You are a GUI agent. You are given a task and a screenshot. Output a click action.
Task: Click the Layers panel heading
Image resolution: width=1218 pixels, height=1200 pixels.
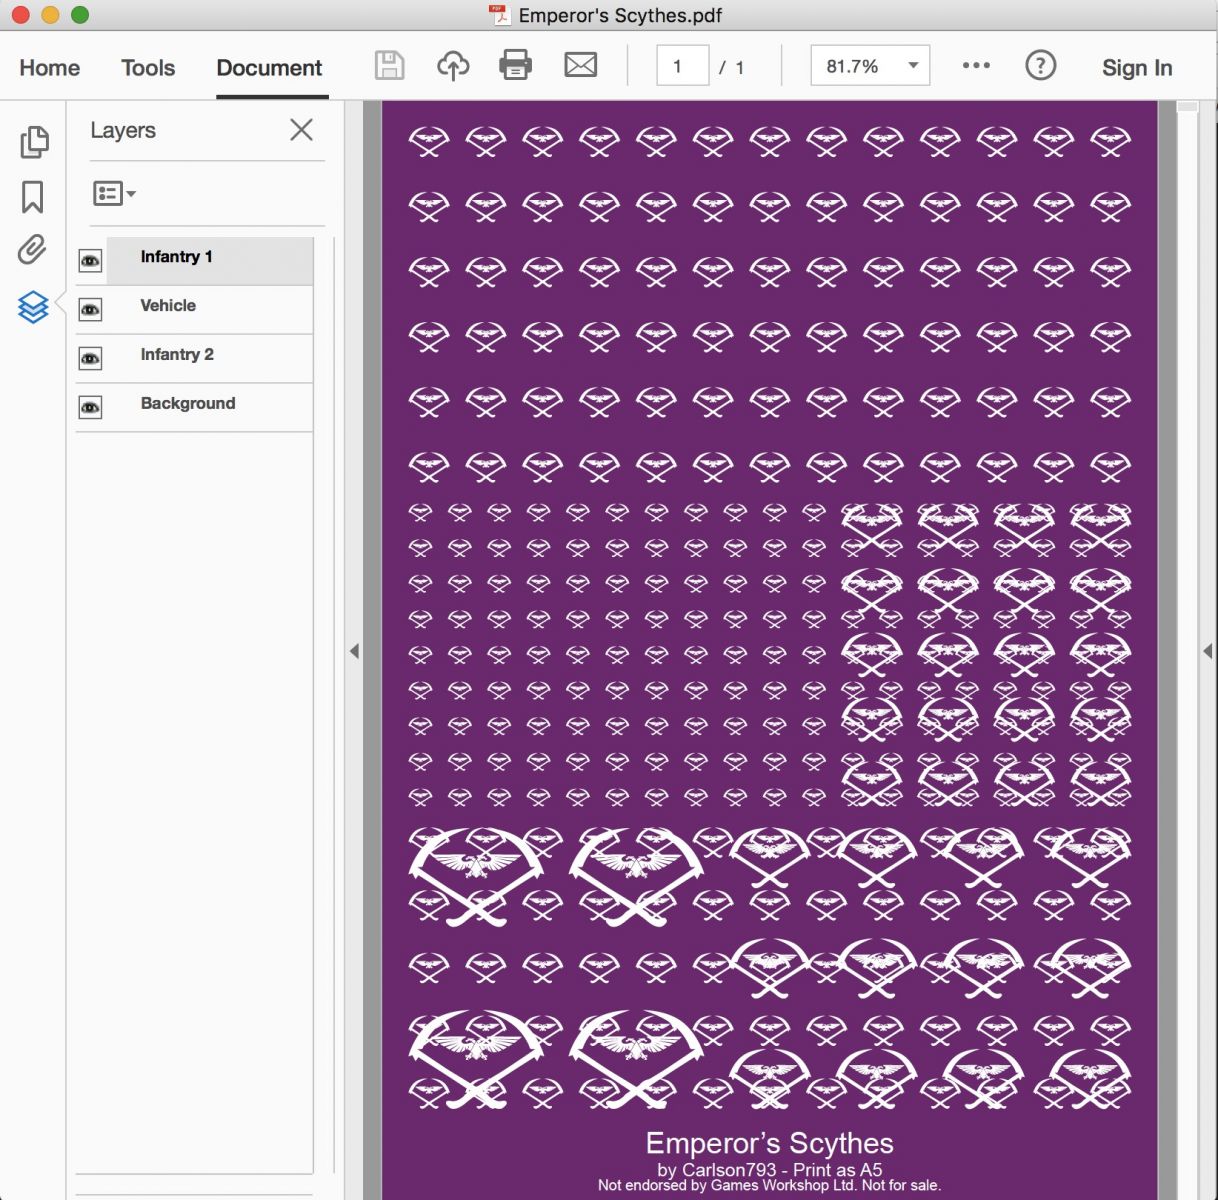click(x=123, y=130)
